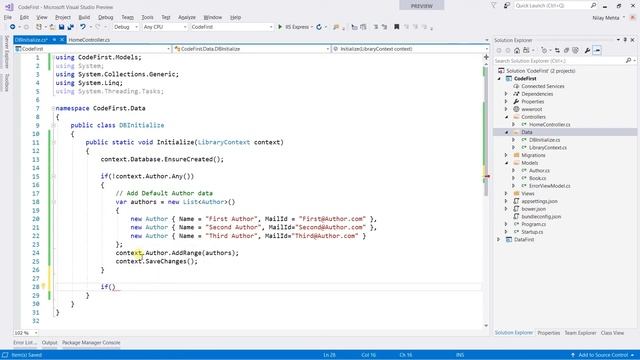This screenshot has width=640, height=360.
Task: Collapse DBInitialize class outline toggle
Action: tap(53, 125)
